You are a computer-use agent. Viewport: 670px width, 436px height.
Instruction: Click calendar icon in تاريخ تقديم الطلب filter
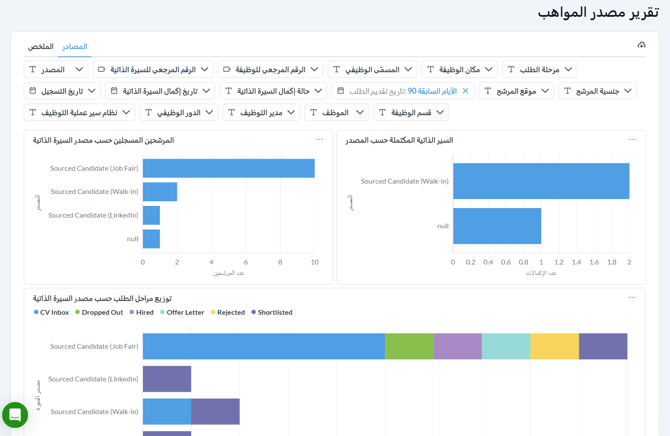(341, 91)
